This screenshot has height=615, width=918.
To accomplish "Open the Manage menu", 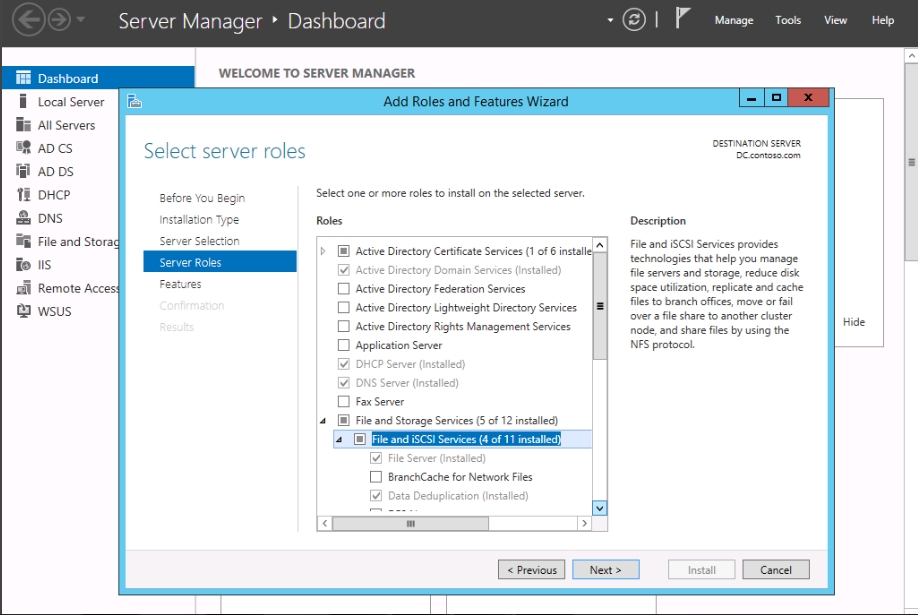I will pos(733,20).
